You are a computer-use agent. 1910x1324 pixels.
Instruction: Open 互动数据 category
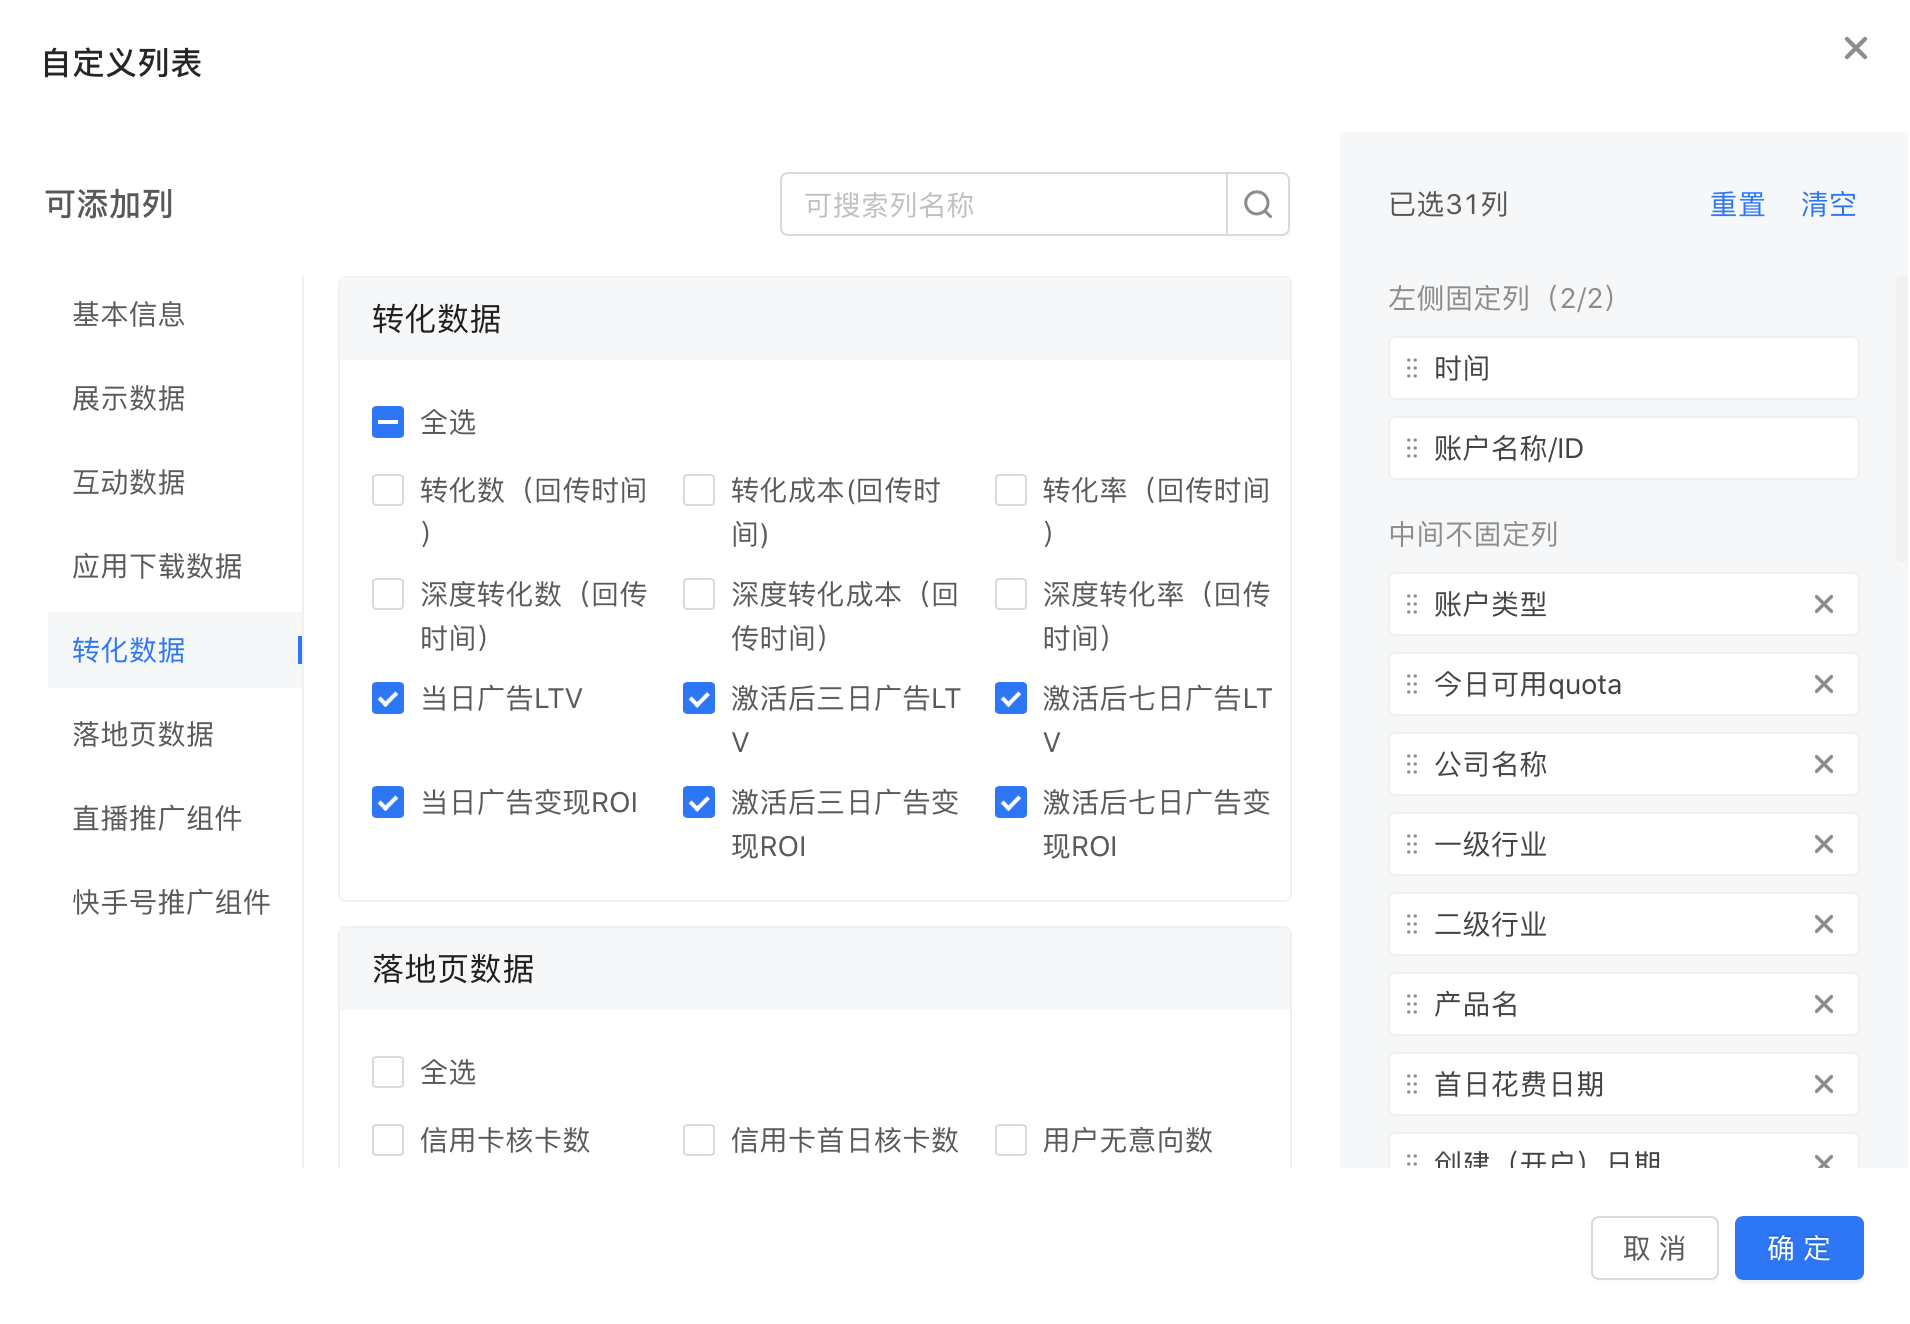coord(175,482)
